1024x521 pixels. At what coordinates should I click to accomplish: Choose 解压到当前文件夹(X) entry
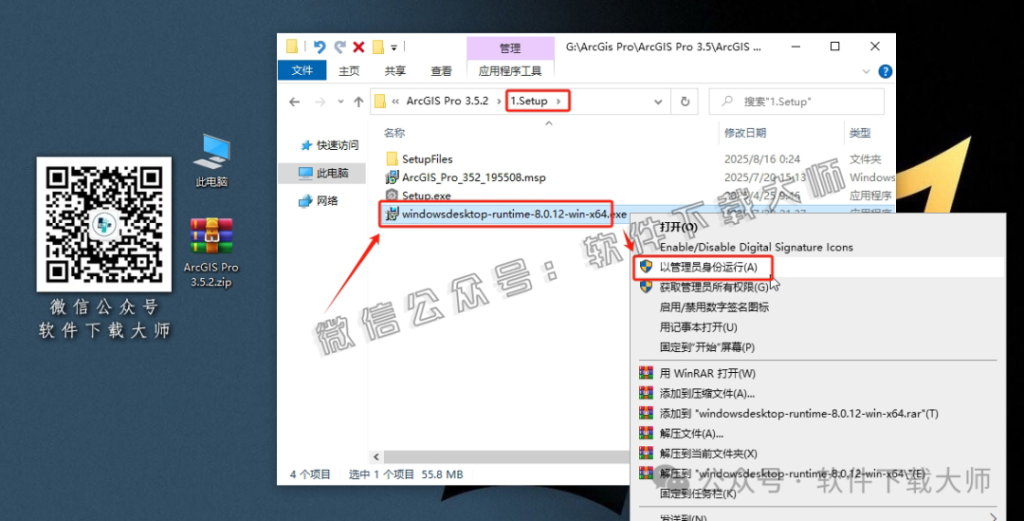coord(709,453)
